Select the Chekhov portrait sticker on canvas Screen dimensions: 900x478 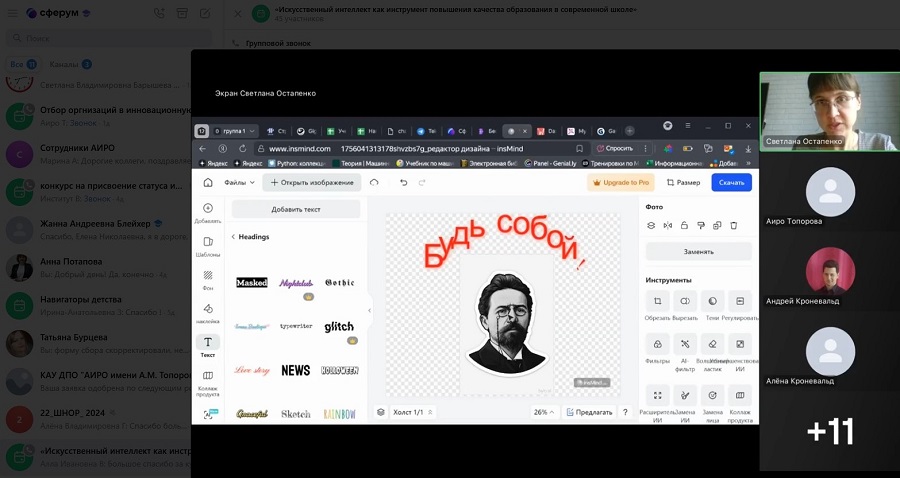click(506, 324)
